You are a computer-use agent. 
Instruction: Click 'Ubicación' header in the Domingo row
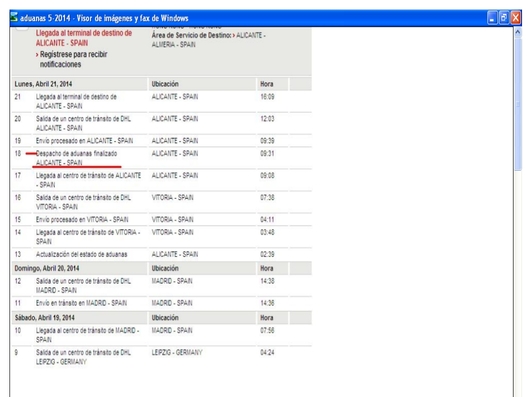[x=165, y=268]
